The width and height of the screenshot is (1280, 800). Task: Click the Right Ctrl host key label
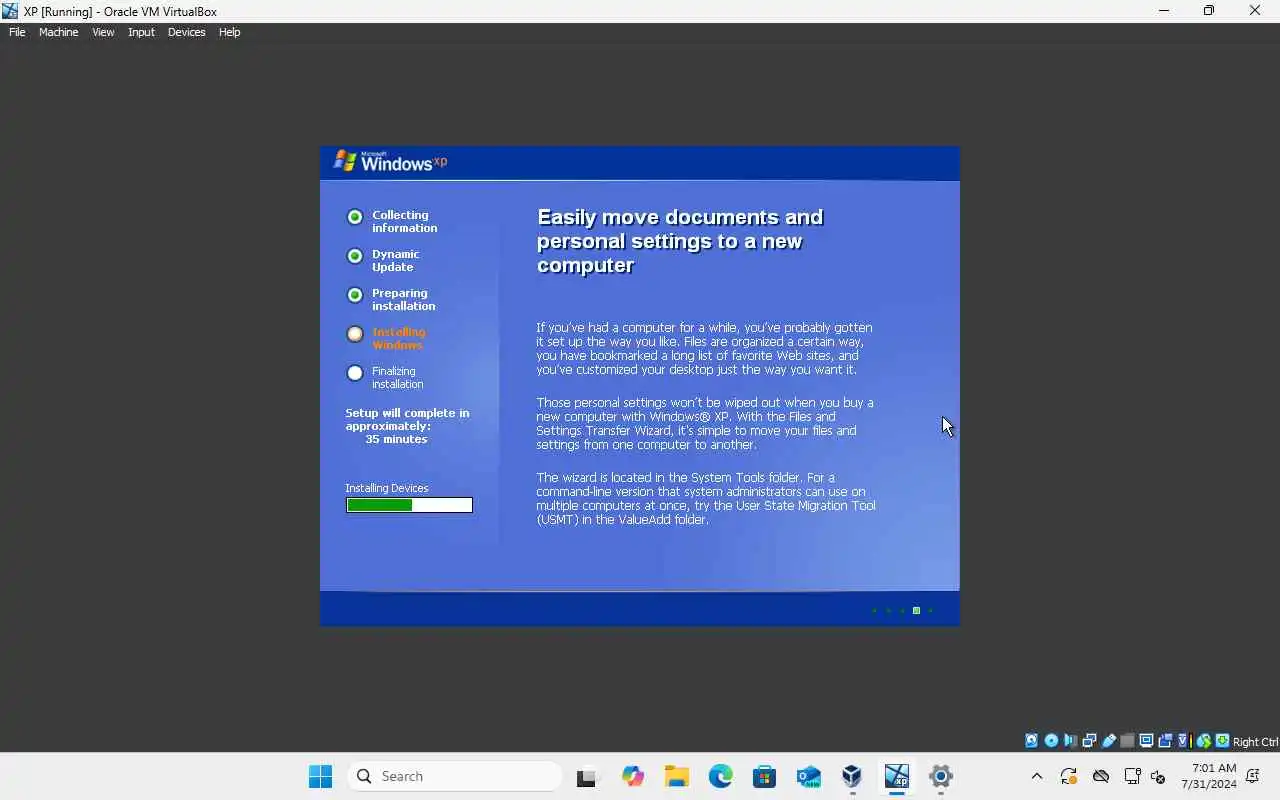[1256, 741]
